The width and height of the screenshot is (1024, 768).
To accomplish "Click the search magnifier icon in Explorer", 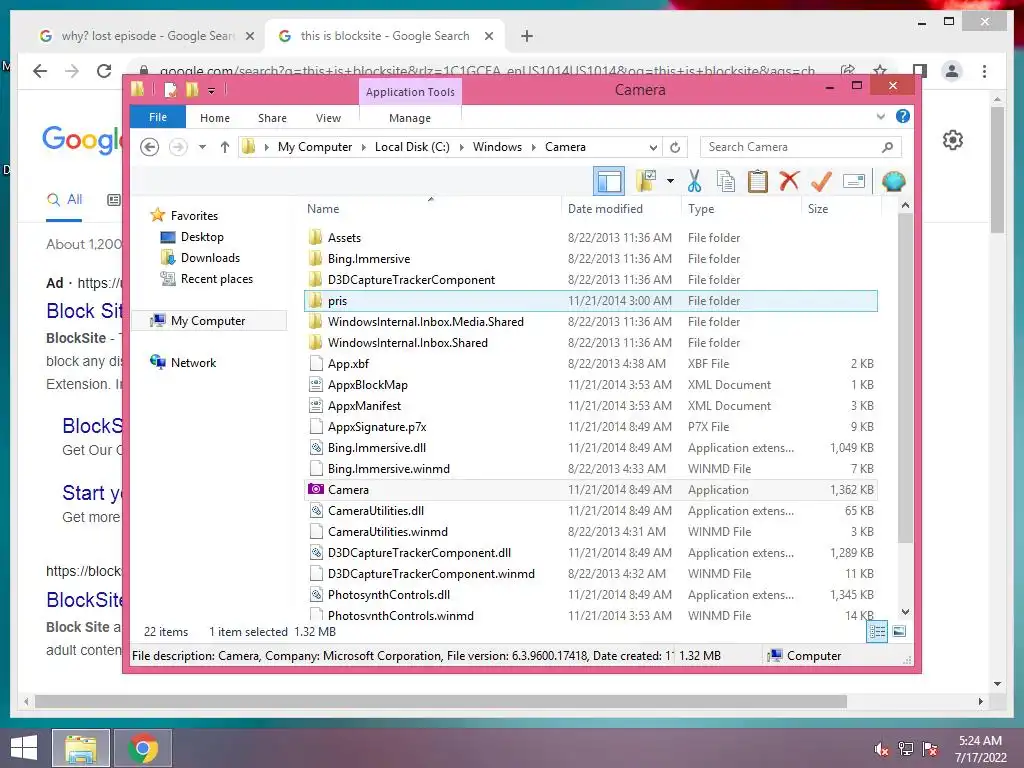I will (887, 147).
